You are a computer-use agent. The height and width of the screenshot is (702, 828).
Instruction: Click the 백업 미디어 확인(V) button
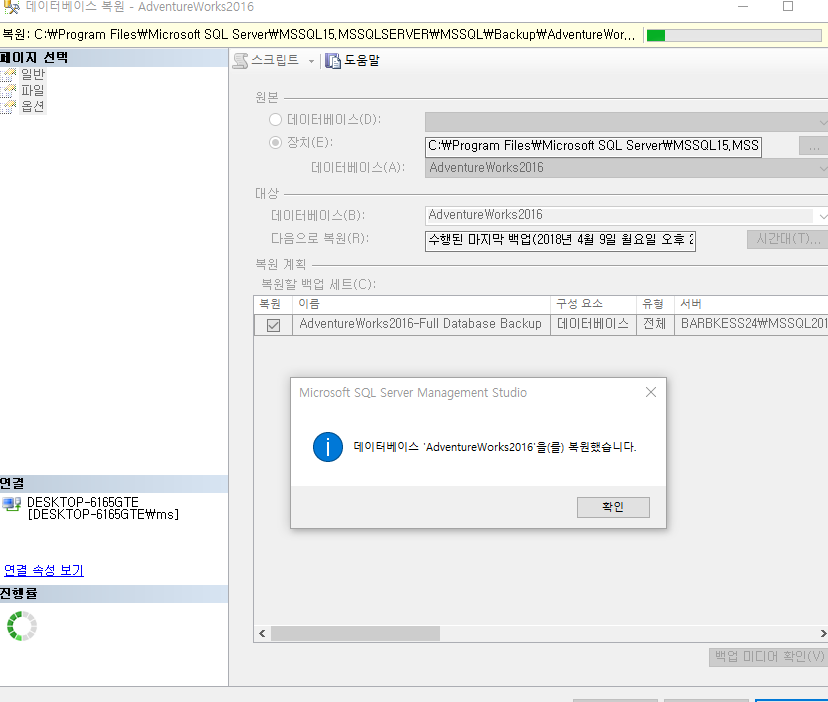(x=769, y=657)
